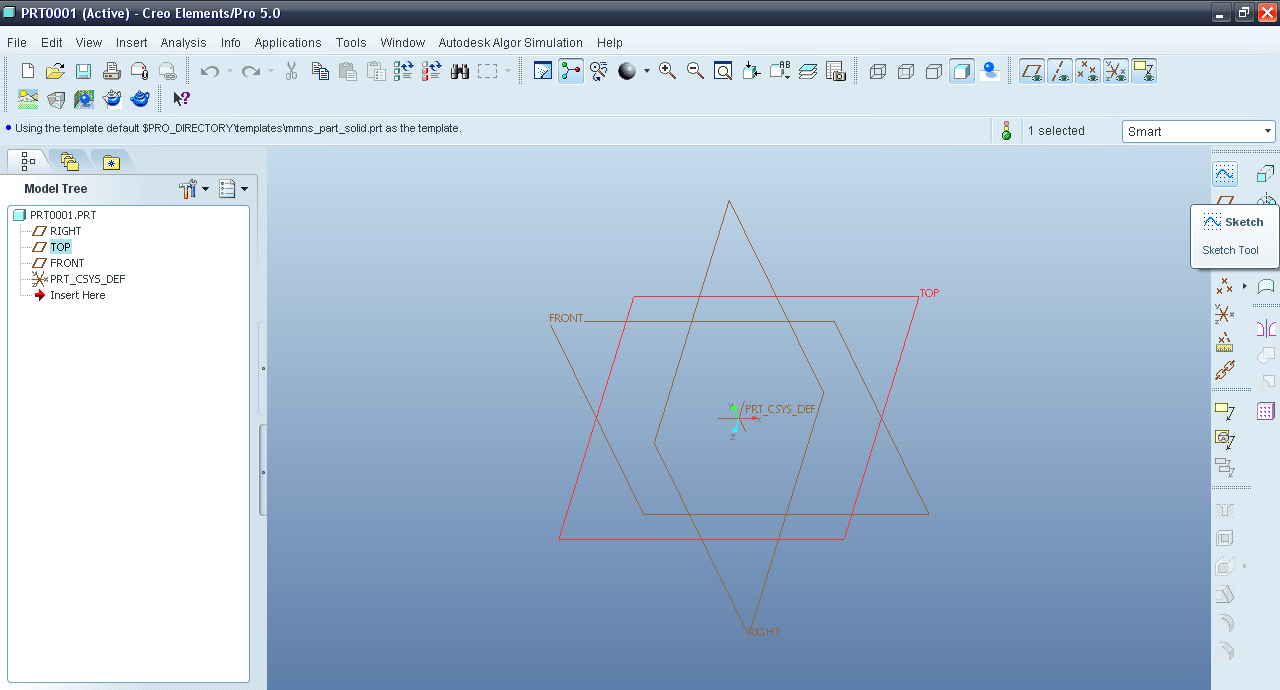Toggle annotation element display
This screenshot has height=690, width=1280.
coord(1144,71)
